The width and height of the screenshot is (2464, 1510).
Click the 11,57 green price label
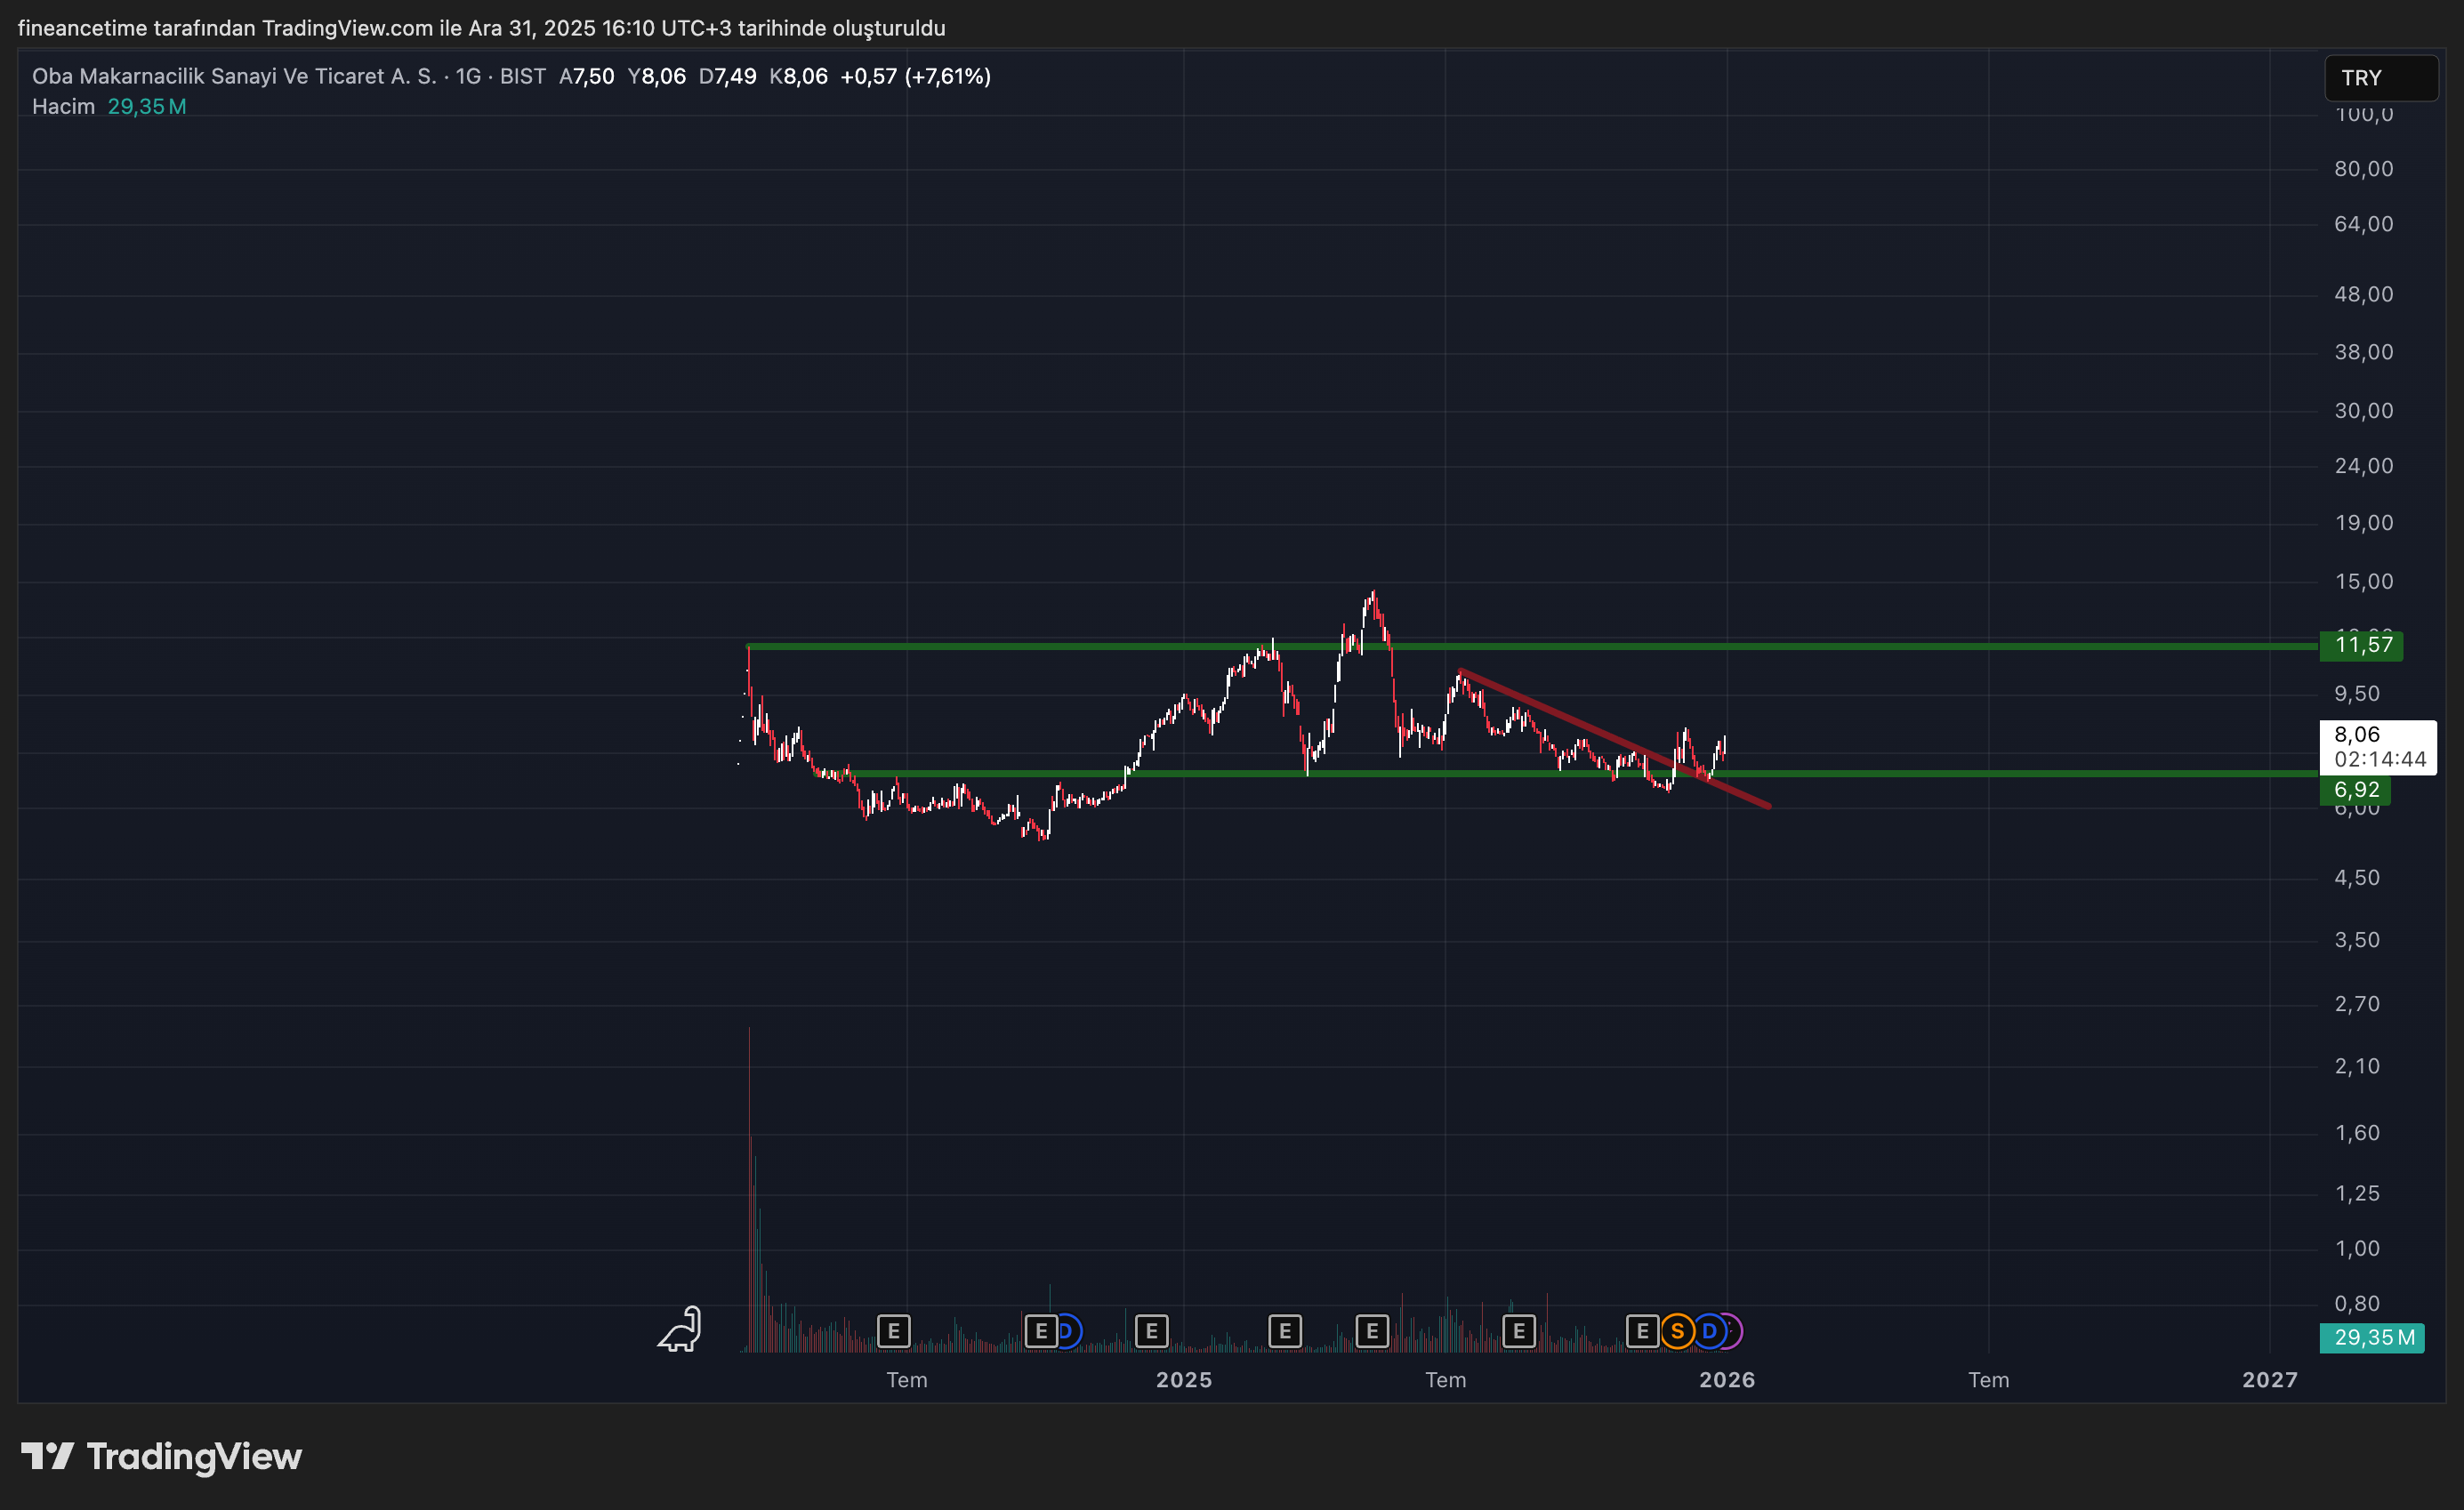point(2362,645)
